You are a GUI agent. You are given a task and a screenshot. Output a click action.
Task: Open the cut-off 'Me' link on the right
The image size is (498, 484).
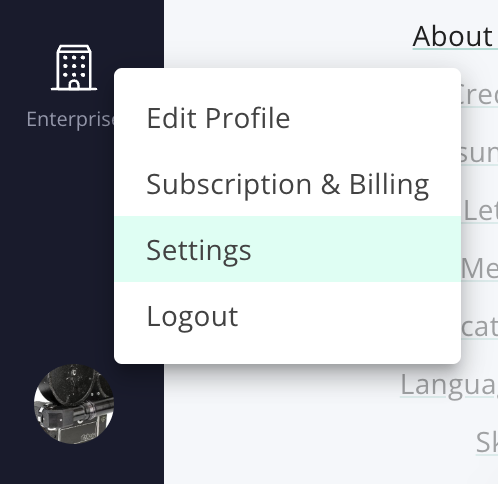479,269
